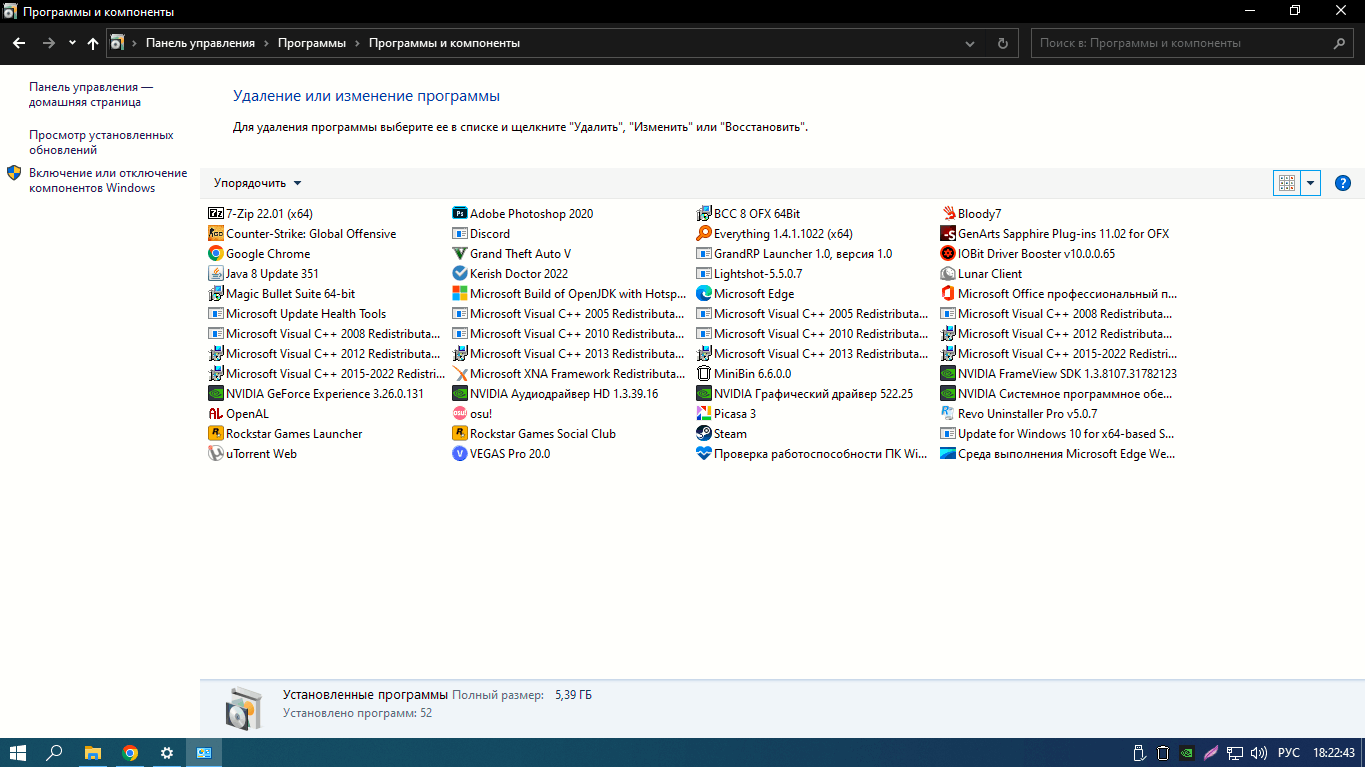The image size is (1365, 767).
Task: Open the Windows Start menu
Action: (18, 752)
